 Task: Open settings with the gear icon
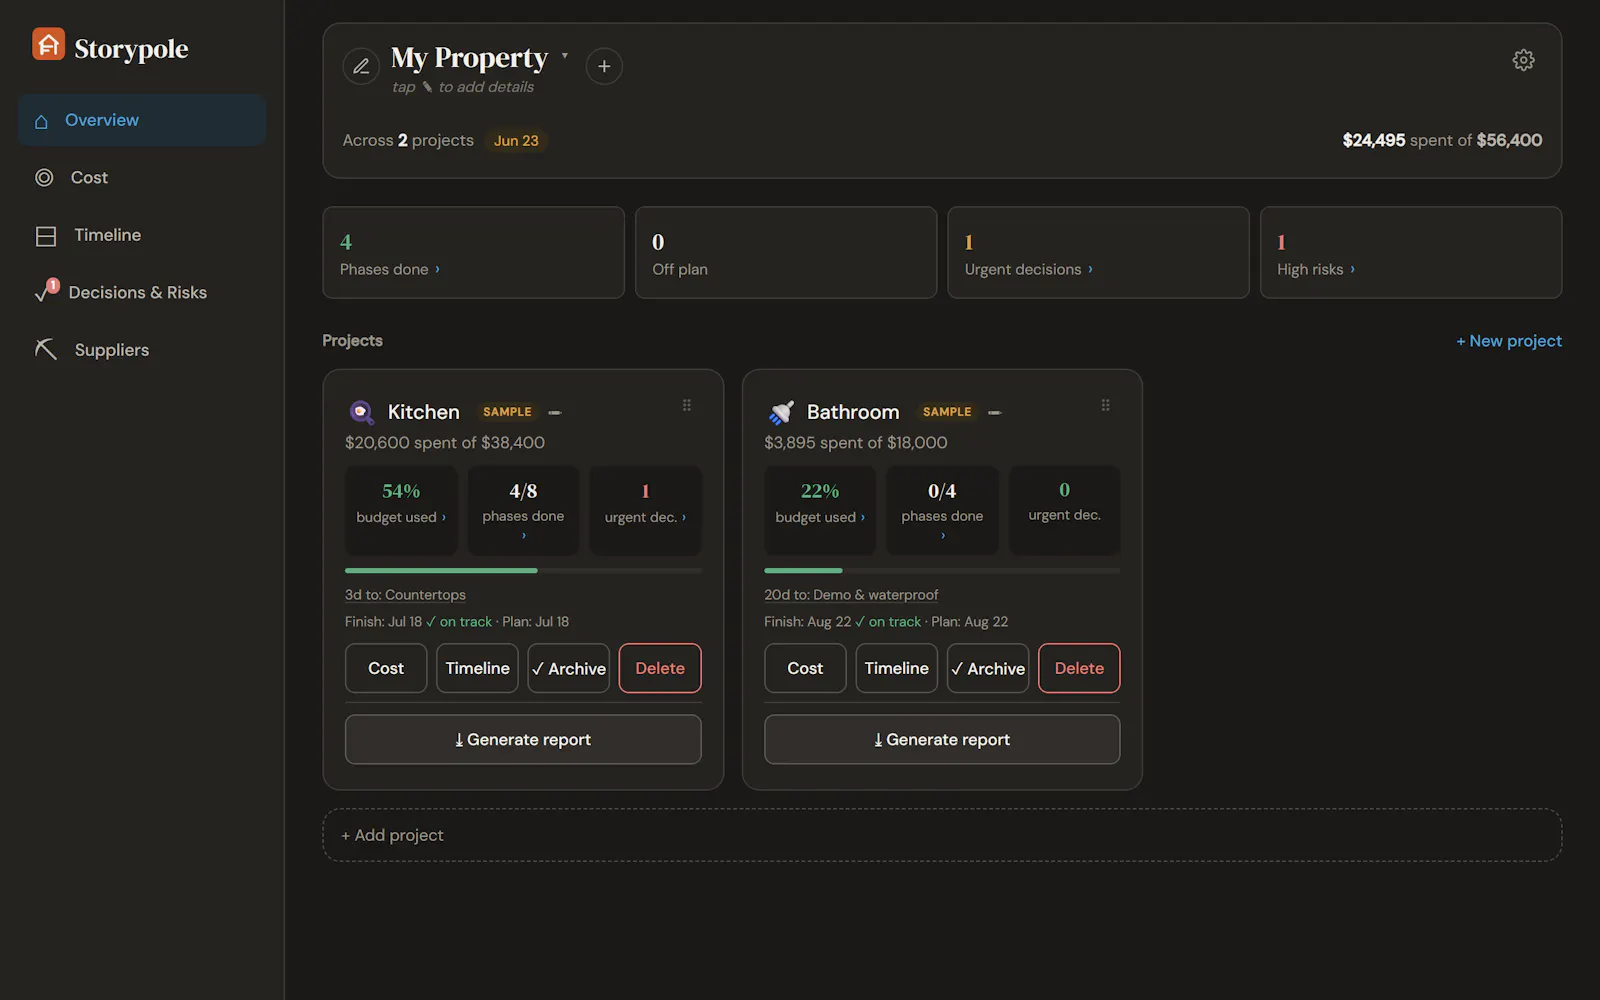pyautogui.click(x=1523, y=60)
